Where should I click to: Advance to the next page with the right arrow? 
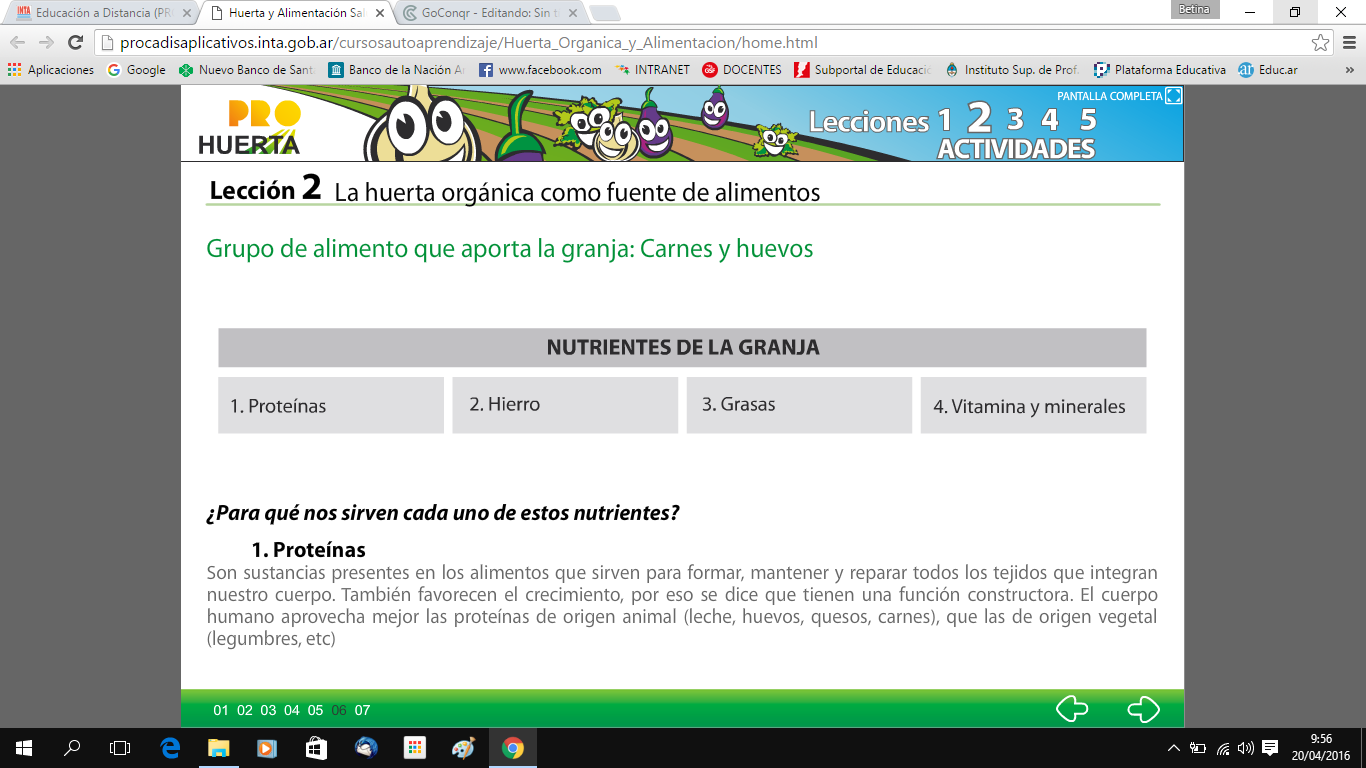click(1143, 709)
